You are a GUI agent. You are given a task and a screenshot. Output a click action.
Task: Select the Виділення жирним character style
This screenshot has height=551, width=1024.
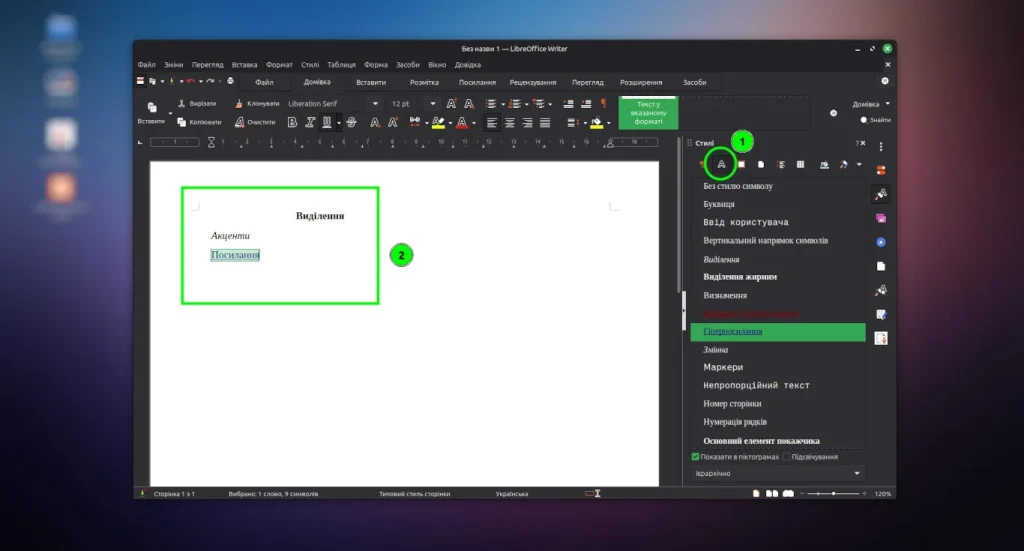click(778, 277)
